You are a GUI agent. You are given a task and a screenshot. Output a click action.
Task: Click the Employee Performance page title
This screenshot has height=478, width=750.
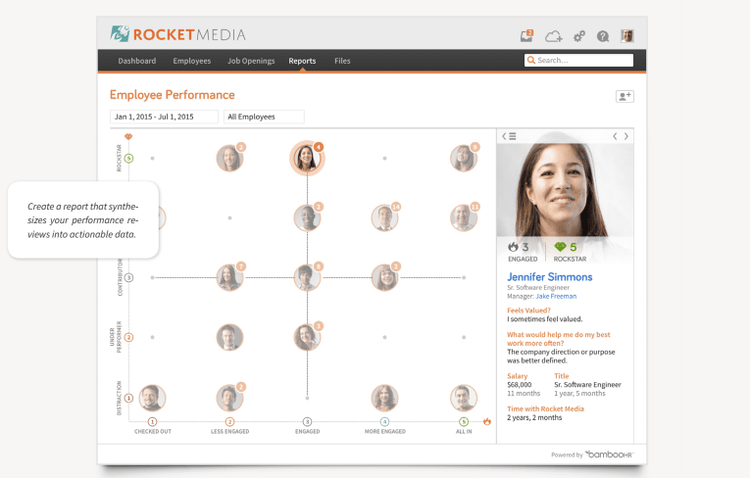(172, 95)
